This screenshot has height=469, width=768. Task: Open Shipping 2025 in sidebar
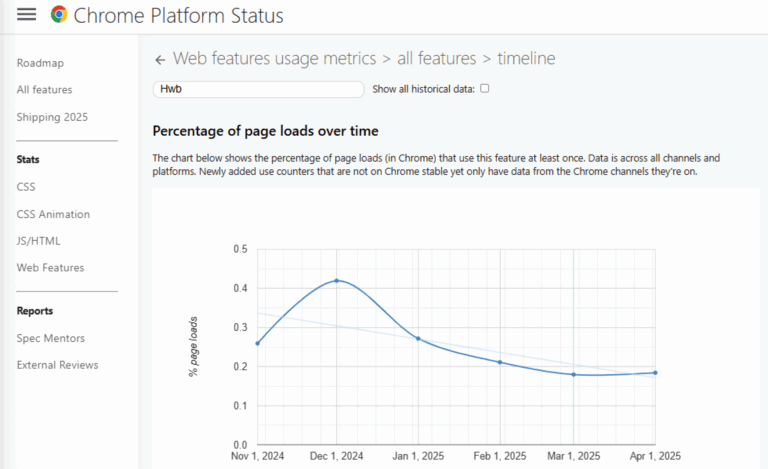point(52,117)
